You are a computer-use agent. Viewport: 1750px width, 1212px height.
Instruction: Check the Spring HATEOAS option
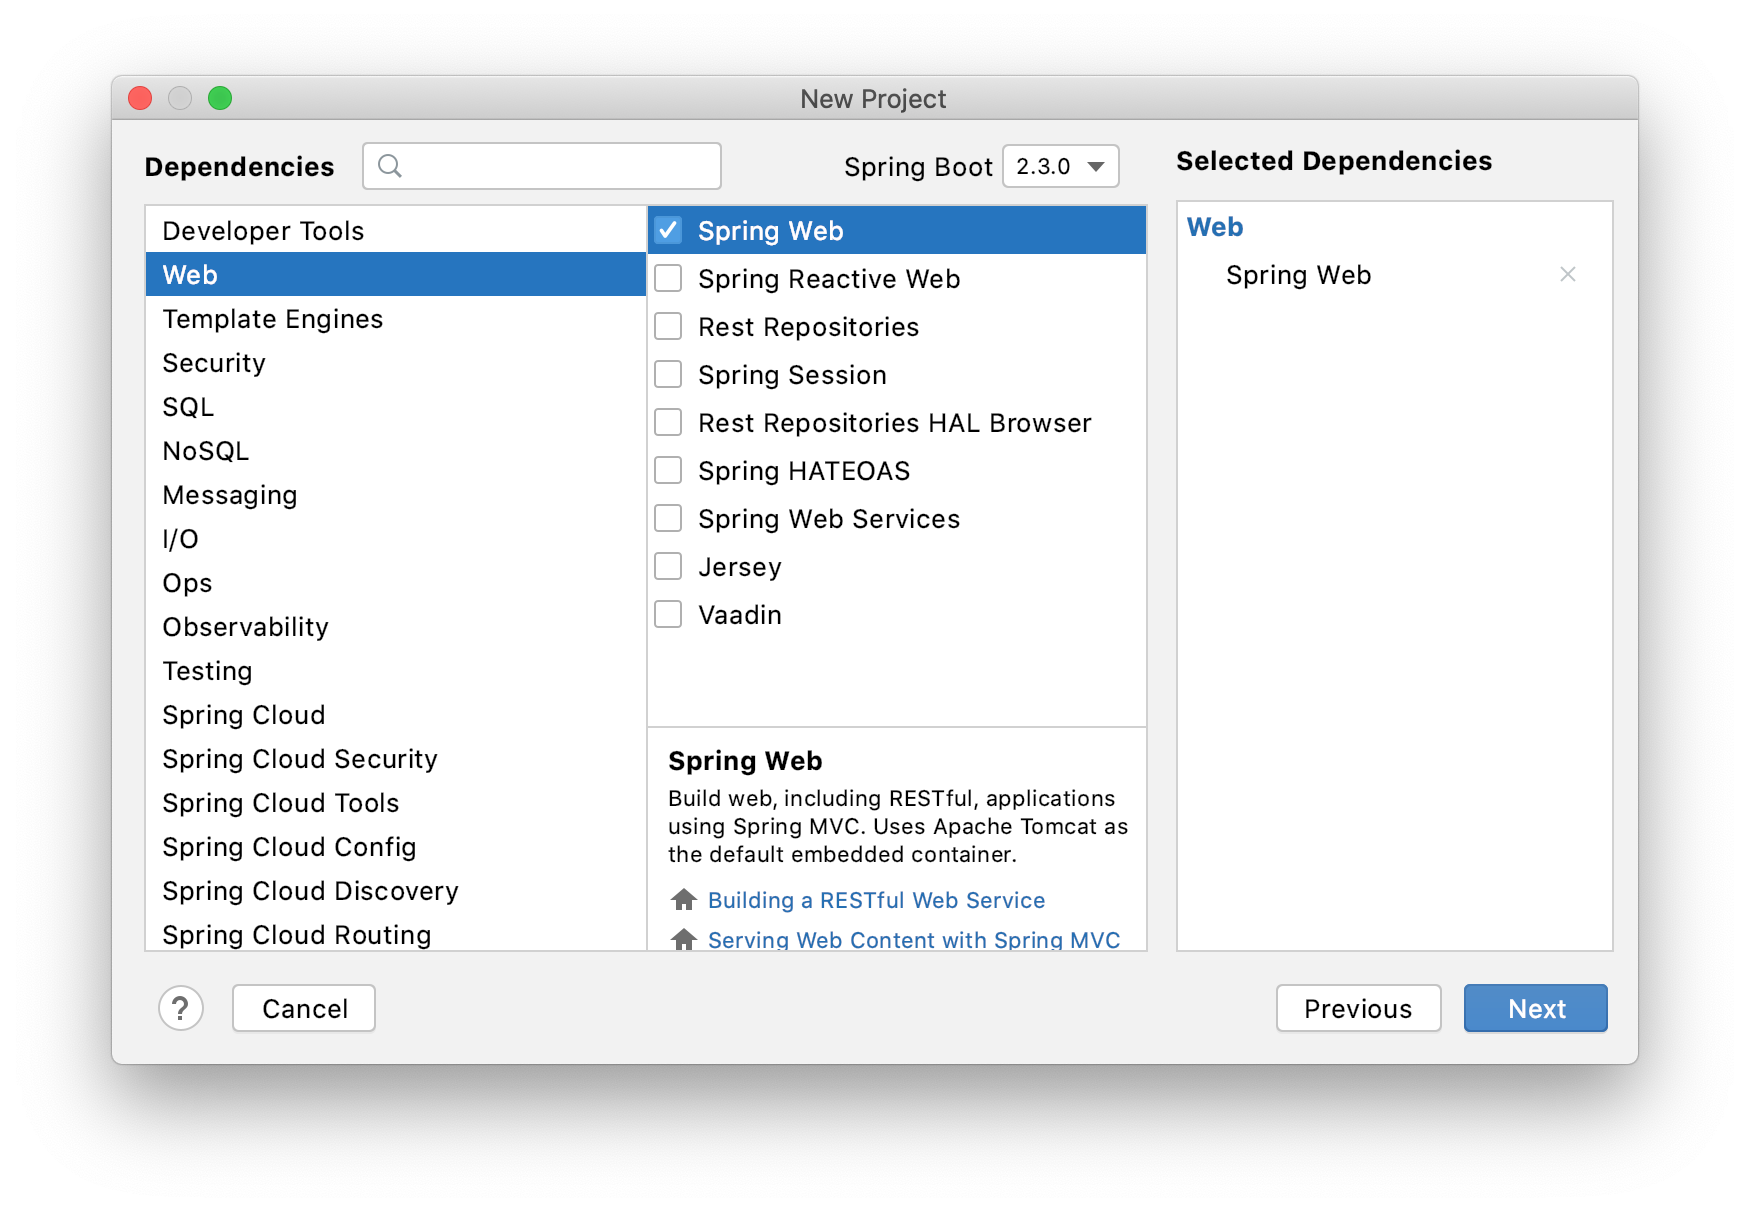coord(668,470)
